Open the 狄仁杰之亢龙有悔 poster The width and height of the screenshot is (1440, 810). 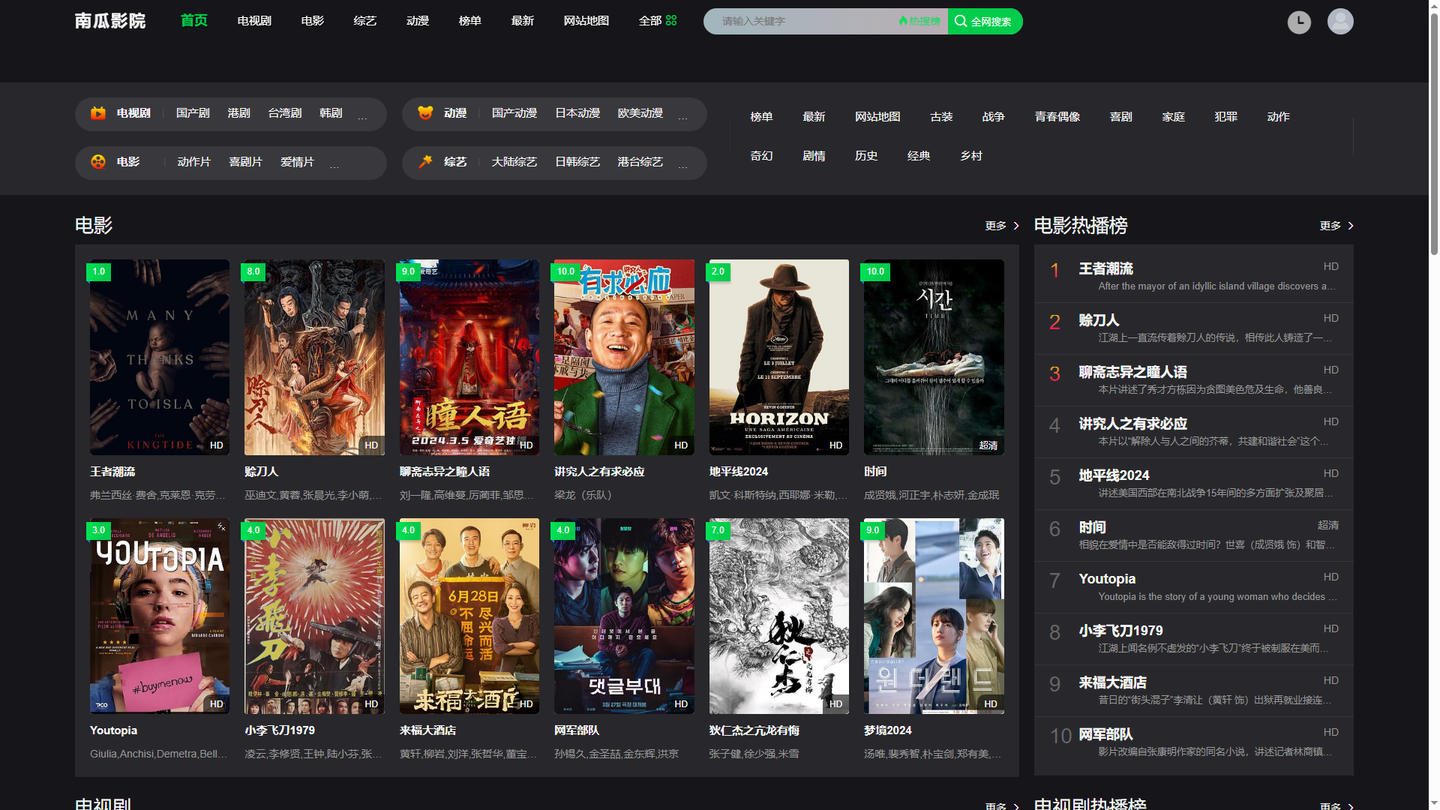[x=779, y=616]
